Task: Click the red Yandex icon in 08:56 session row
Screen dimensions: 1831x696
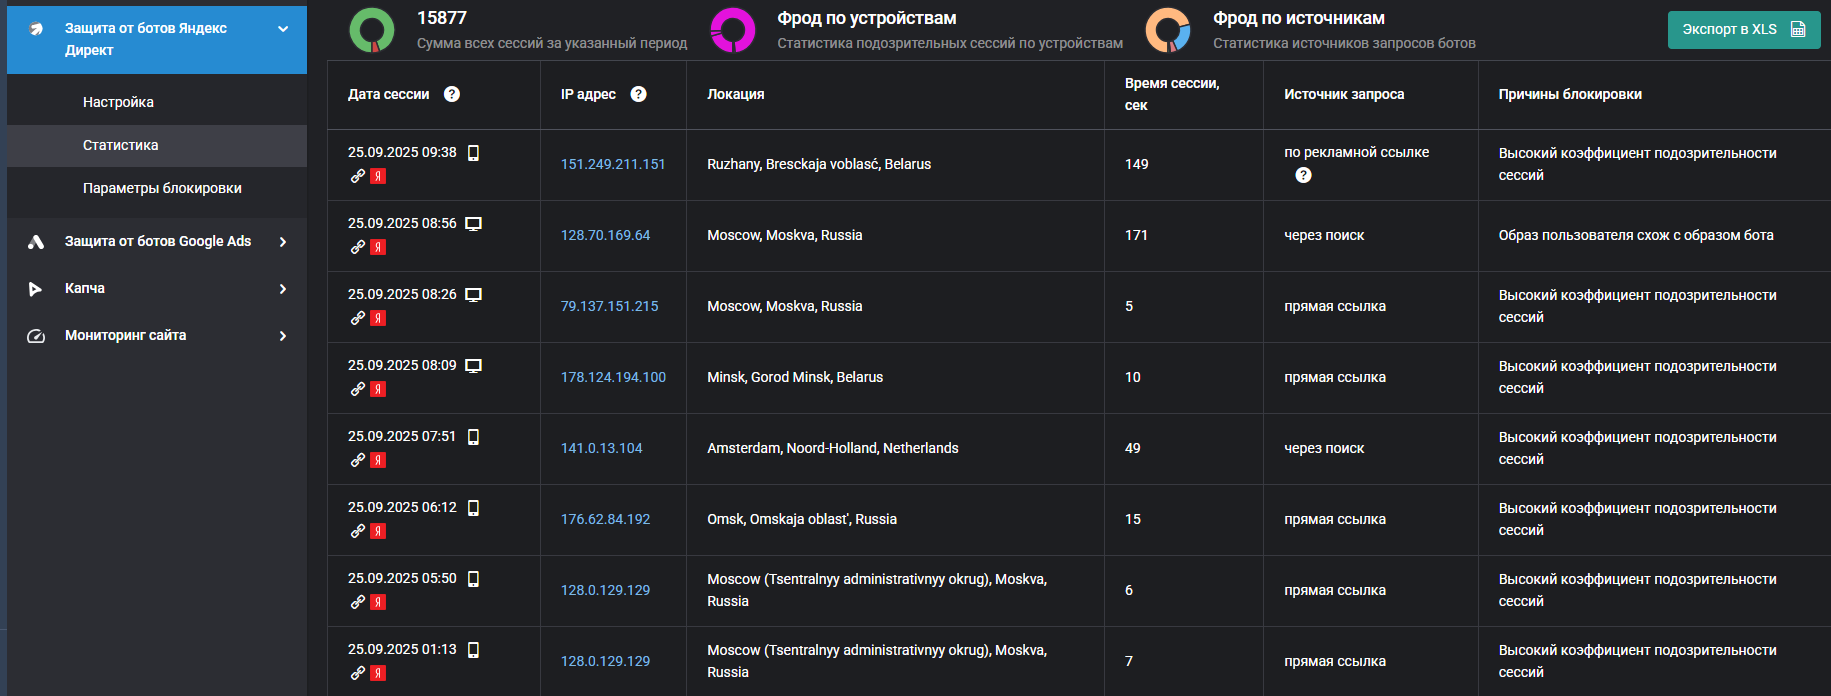Action: 378,247
